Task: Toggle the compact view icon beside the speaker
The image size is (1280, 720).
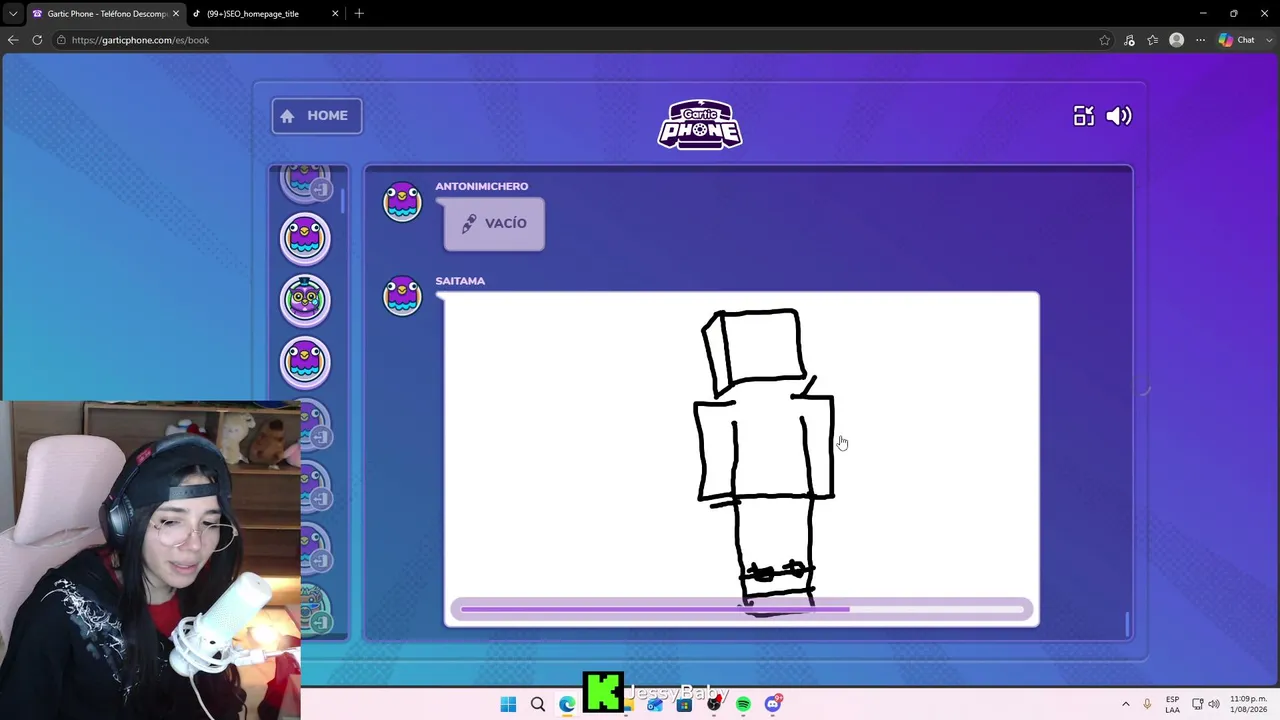Action: point(1084,116)
